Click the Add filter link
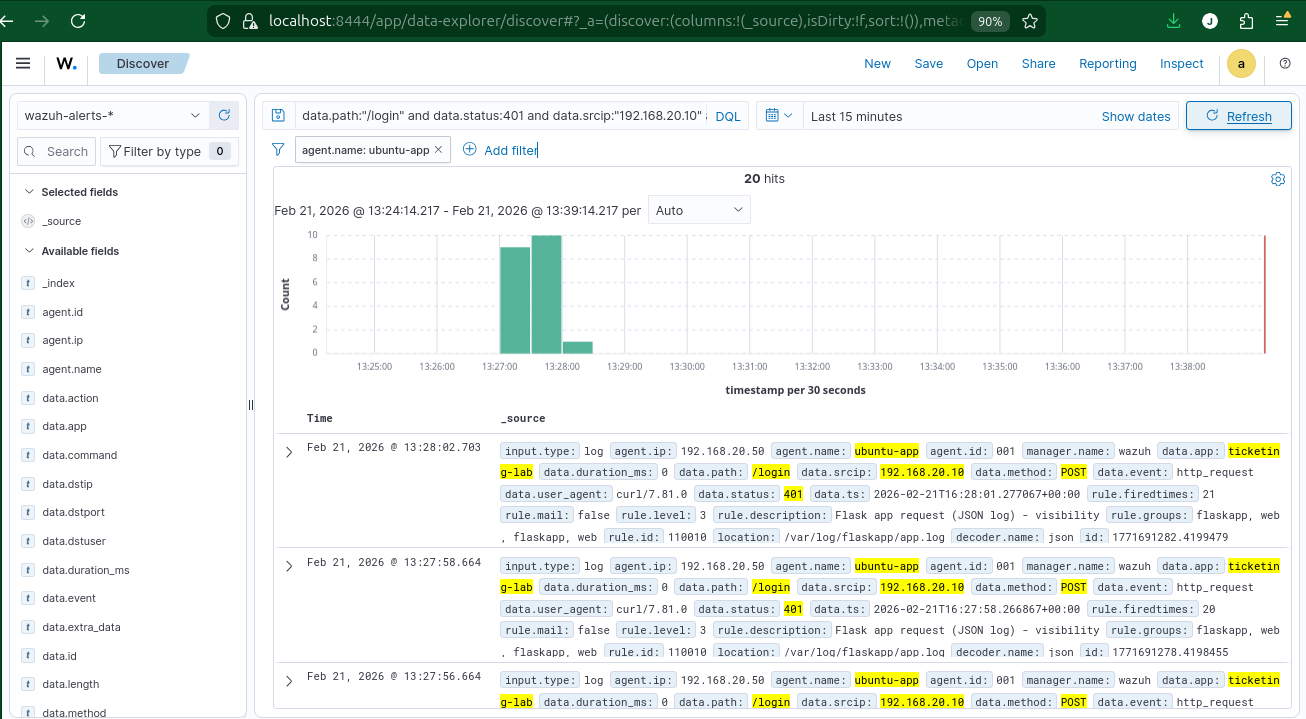Image resolution: width=1306 pixels, height=719 pixels. (x=500, y=150)
